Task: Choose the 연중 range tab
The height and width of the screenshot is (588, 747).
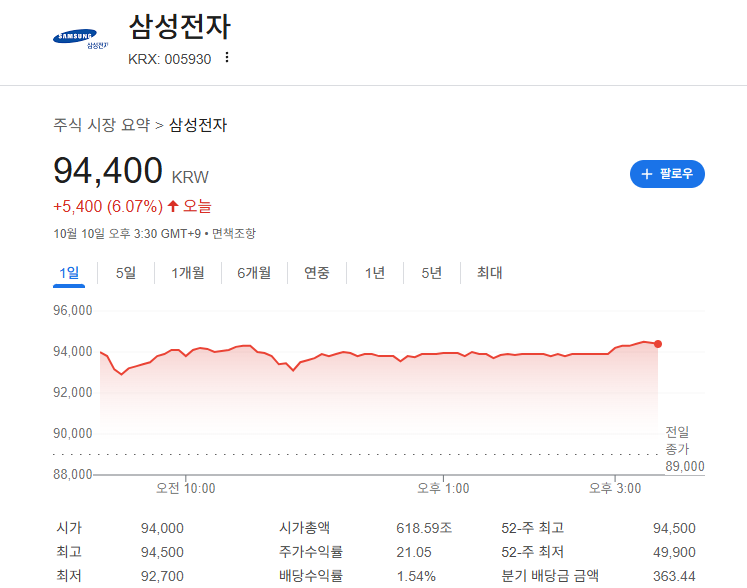Action: coord(317,273)
